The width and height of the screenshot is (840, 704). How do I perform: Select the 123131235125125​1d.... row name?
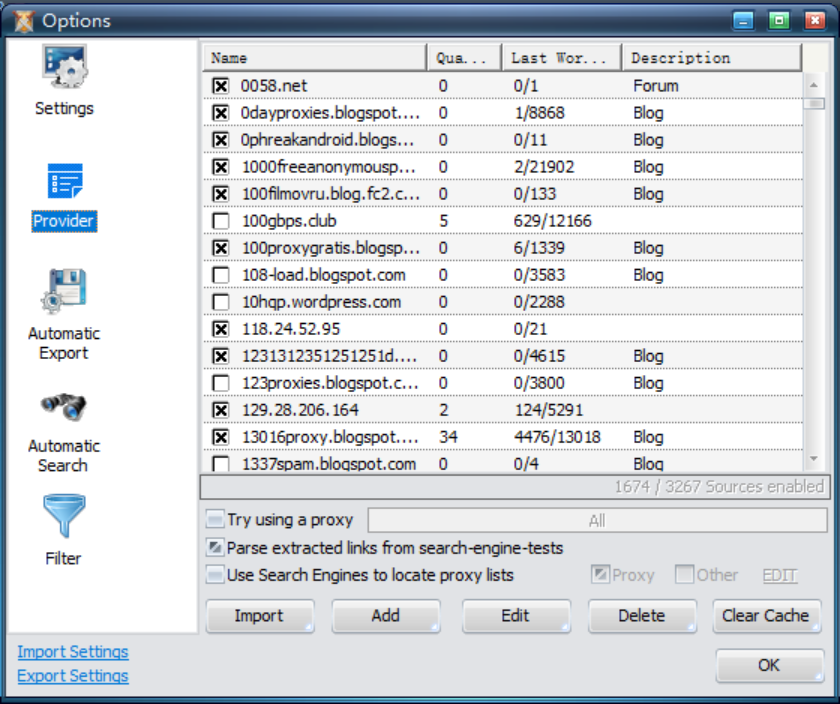[x=329, y=356]
